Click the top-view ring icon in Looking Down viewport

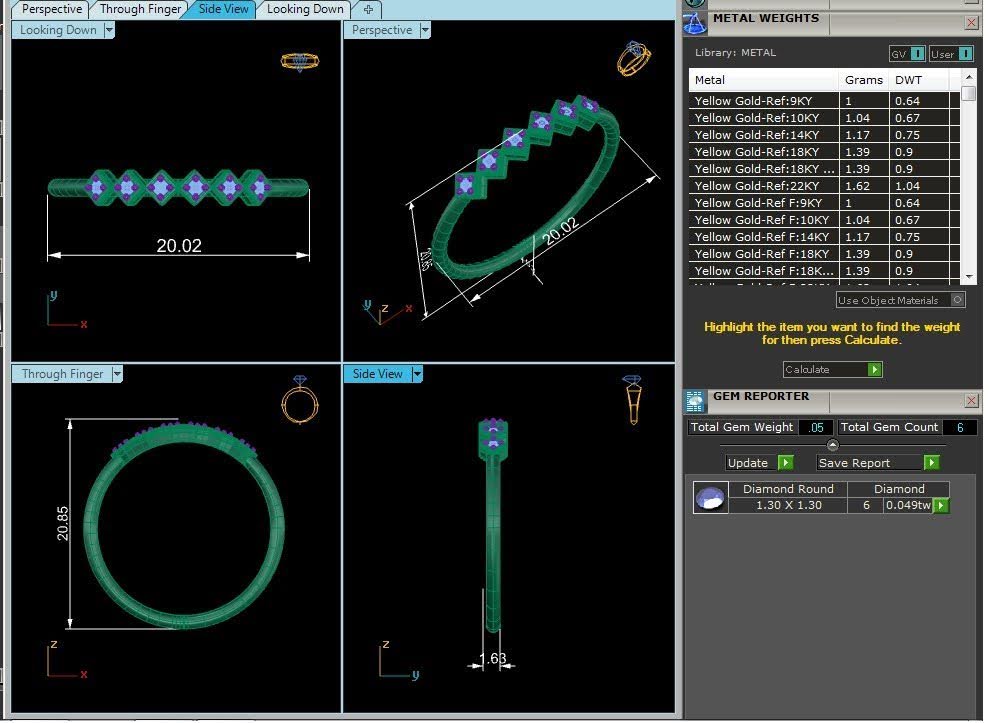300,61
